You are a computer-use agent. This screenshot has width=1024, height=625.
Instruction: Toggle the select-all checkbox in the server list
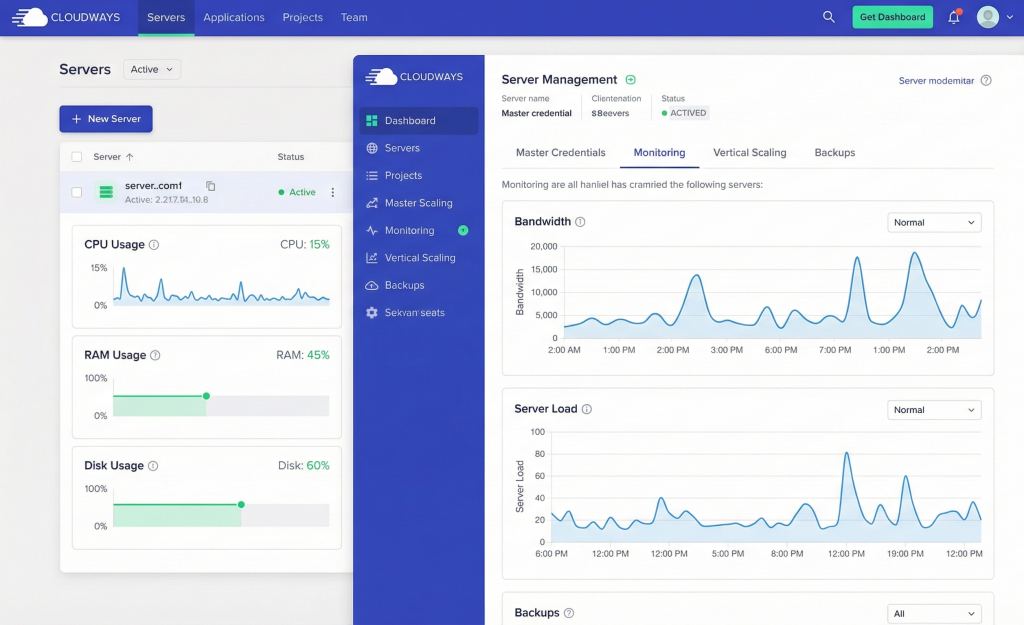pyautogui.click(x=76, y=157)
